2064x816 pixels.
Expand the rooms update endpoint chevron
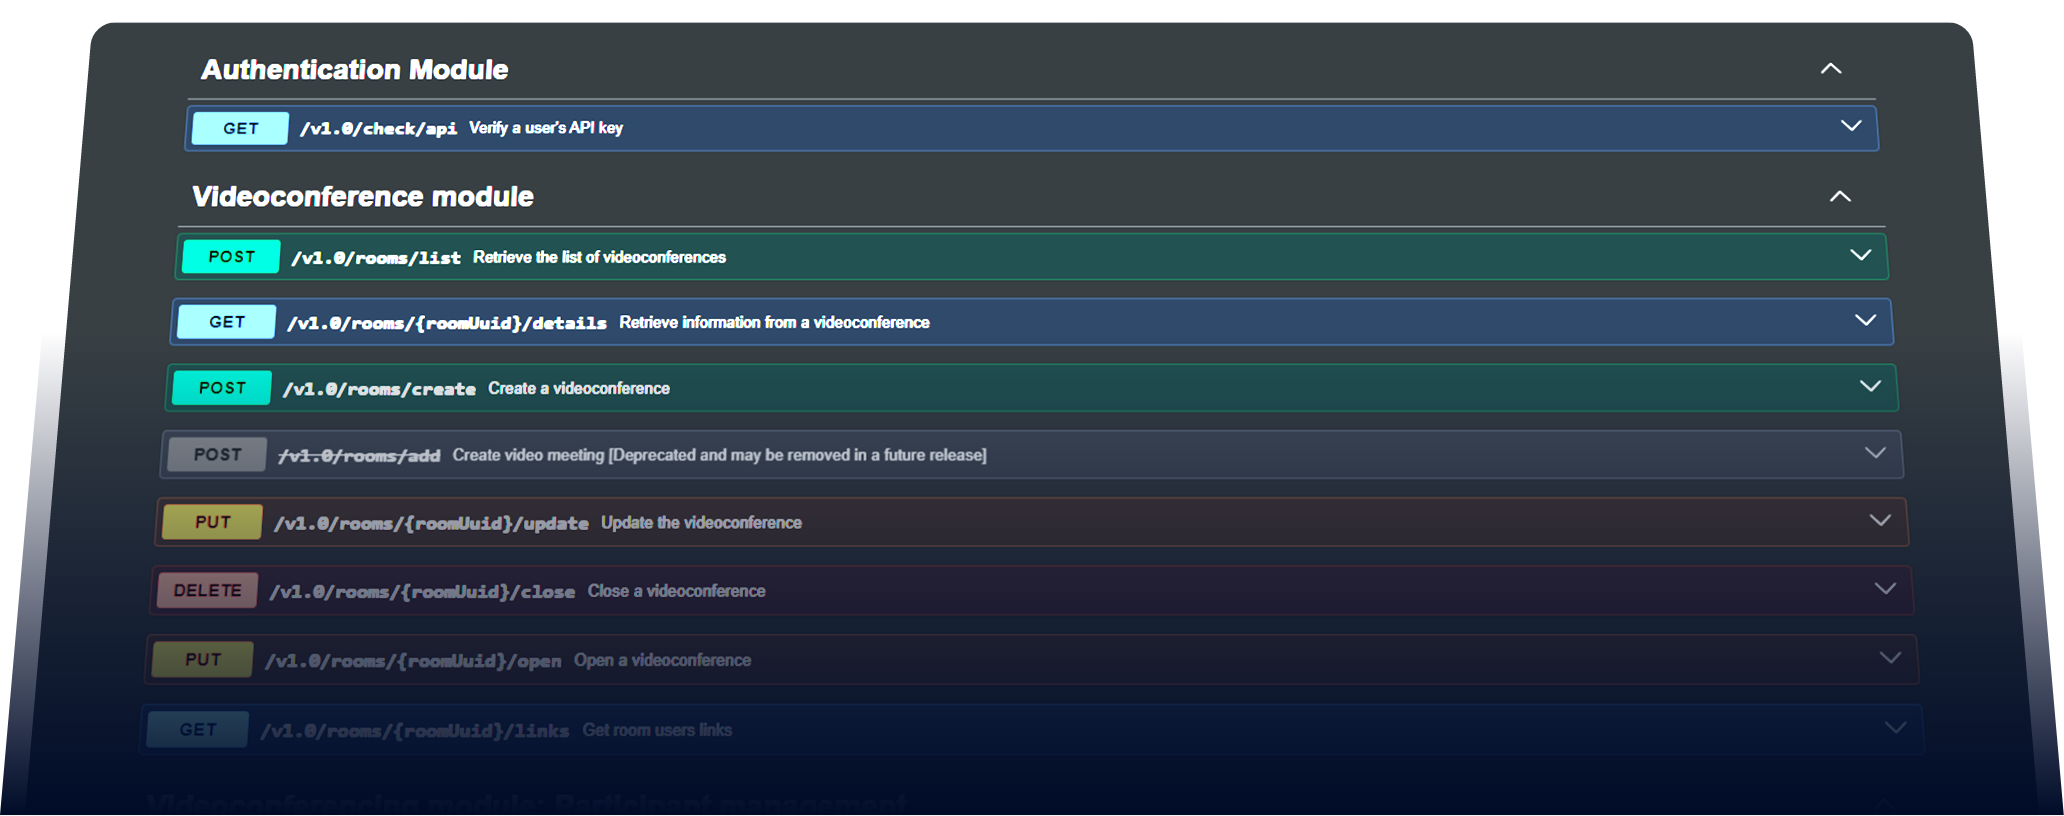pos(1880,520)
